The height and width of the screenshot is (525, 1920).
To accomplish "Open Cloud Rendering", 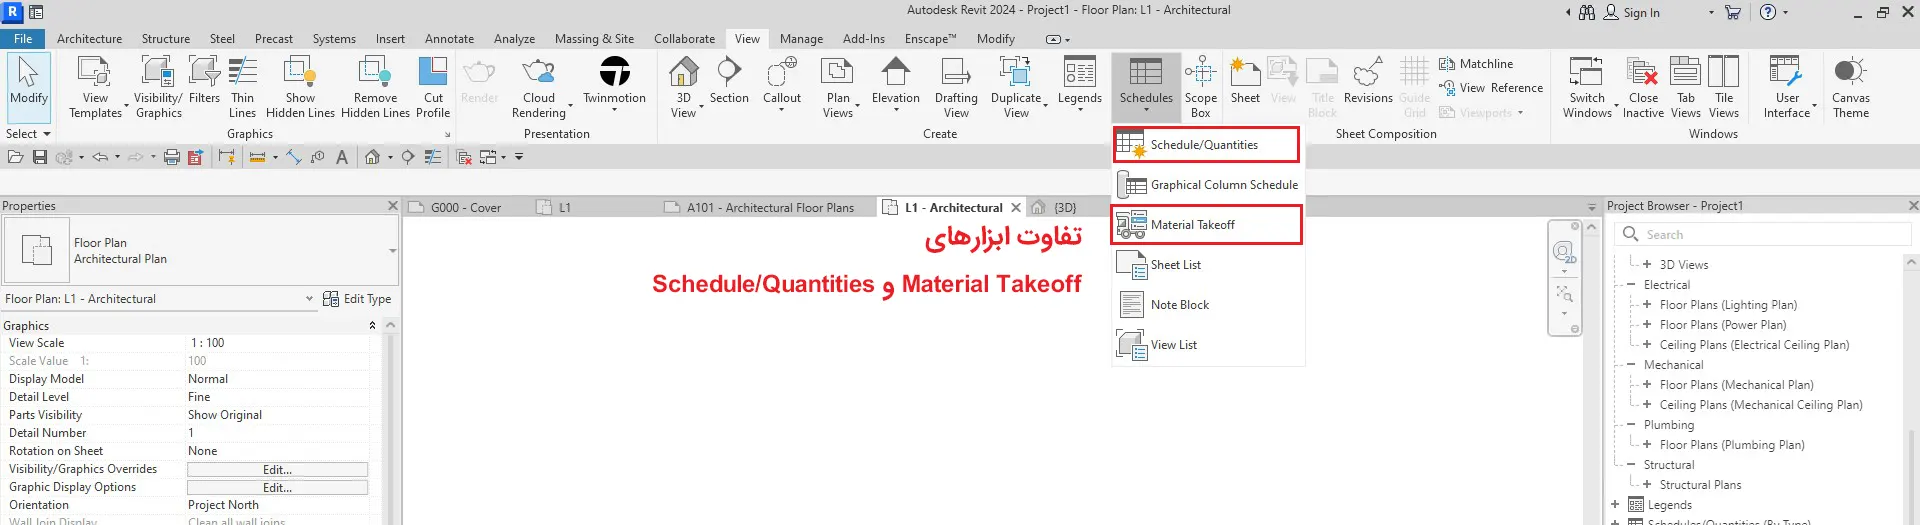I will (539, 88).
